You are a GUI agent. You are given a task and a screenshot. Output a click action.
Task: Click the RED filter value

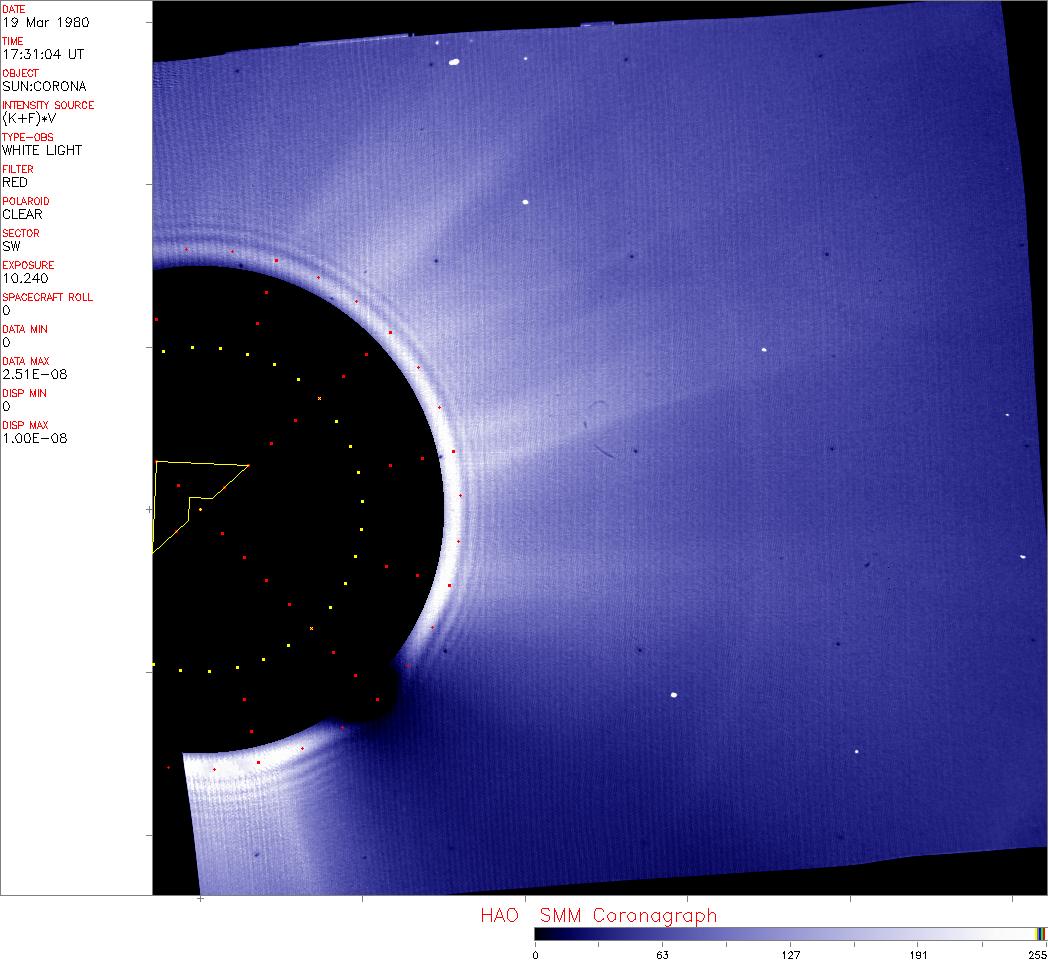point(15,182)
